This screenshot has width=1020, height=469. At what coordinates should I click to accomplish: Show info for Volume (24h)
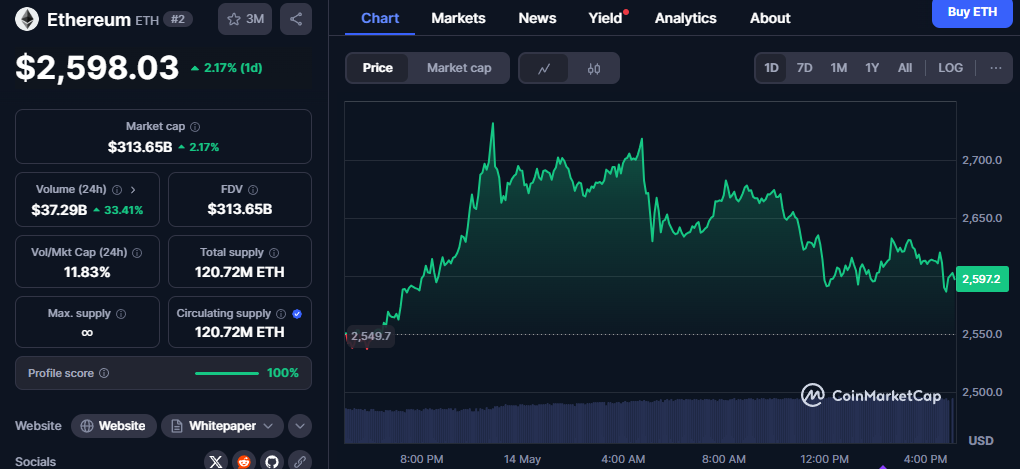[x=117, y=190]
